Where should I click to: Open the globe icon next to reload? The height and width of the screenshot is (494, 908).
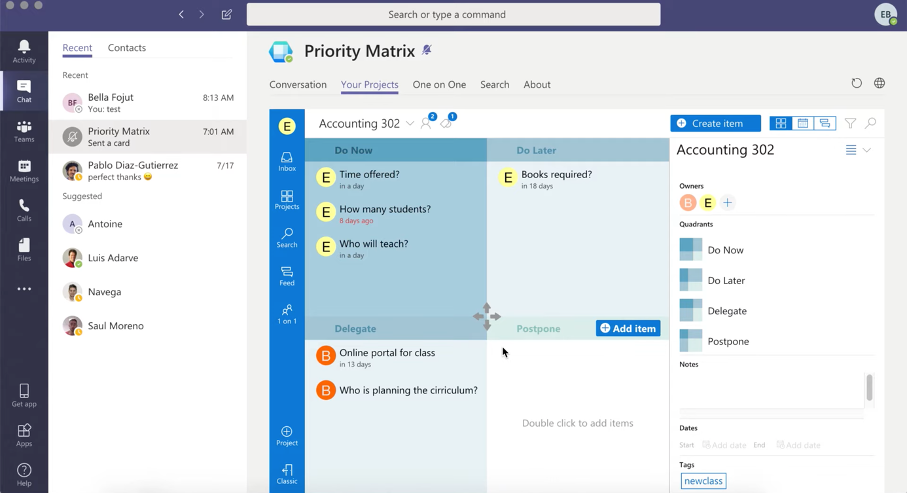(880, 84)
